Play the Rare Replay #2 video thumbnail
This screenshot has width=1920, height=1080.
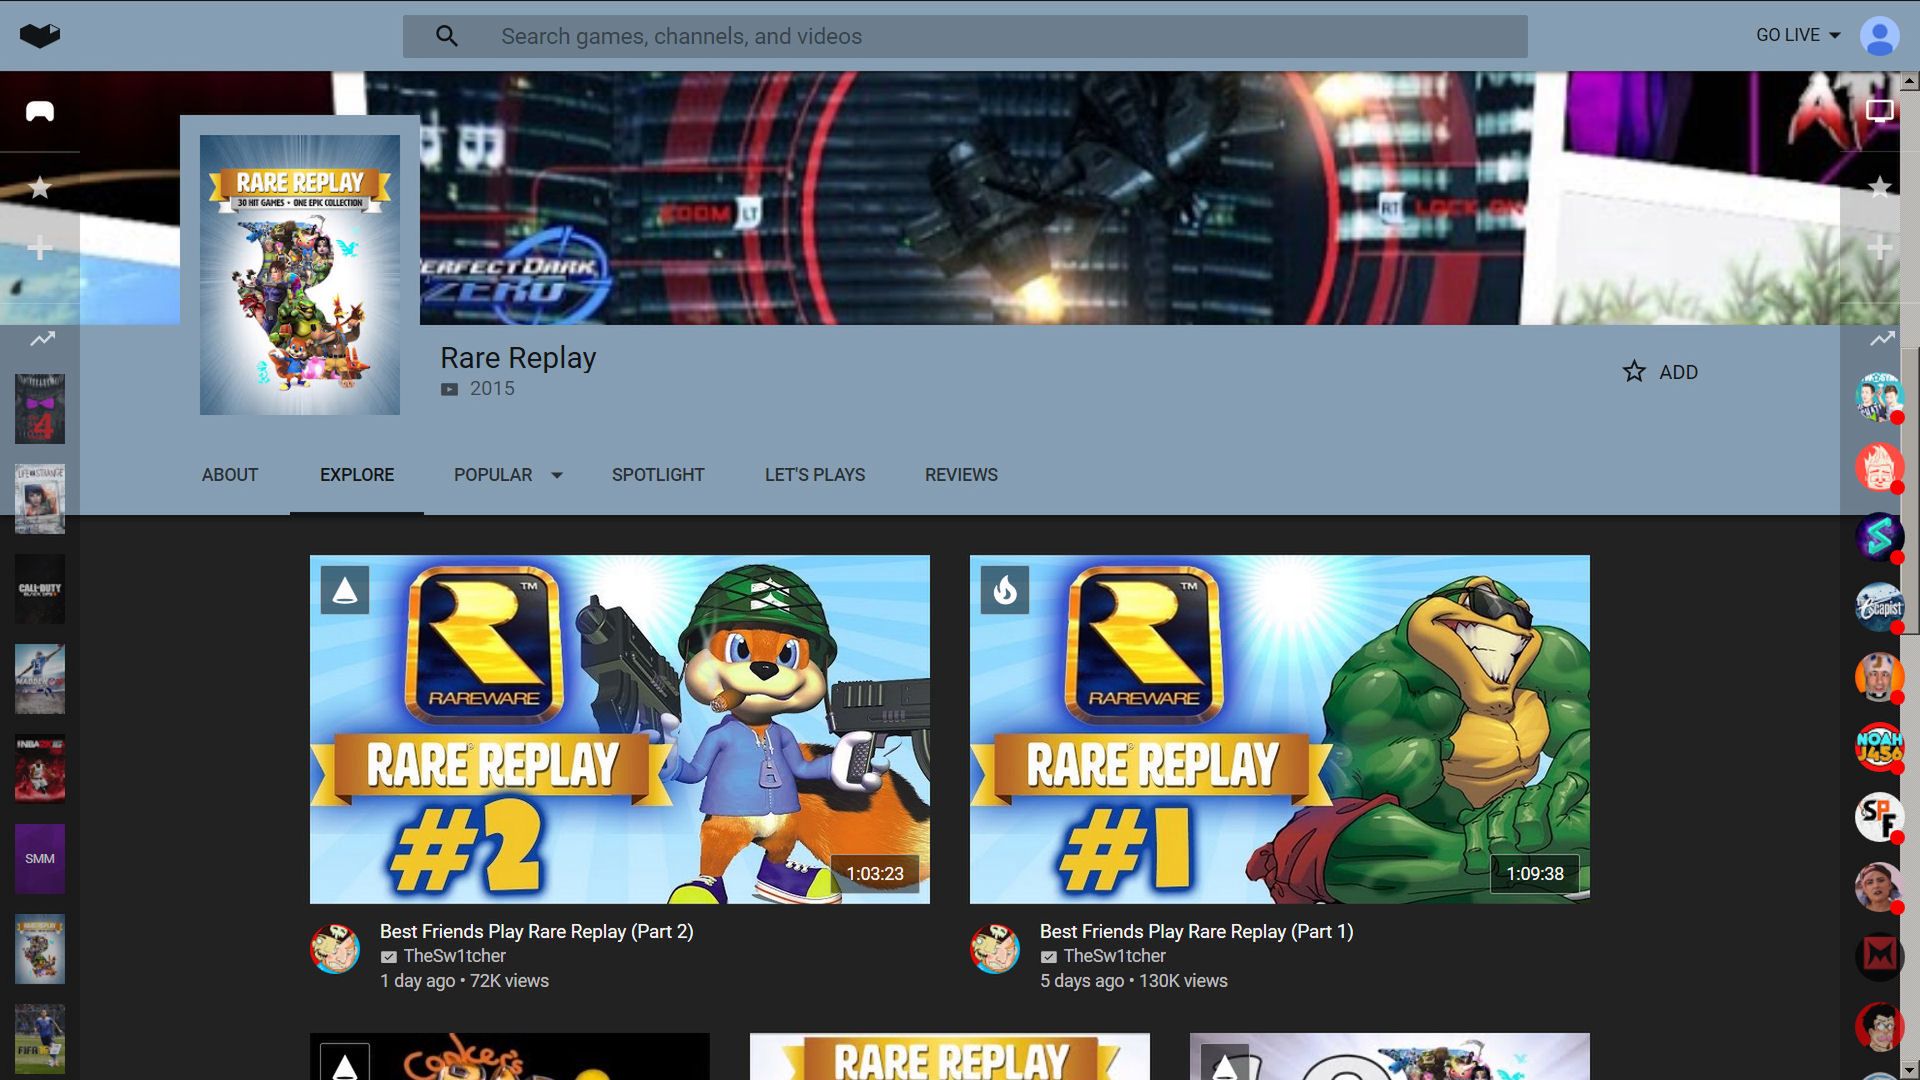tap(619, 729)
